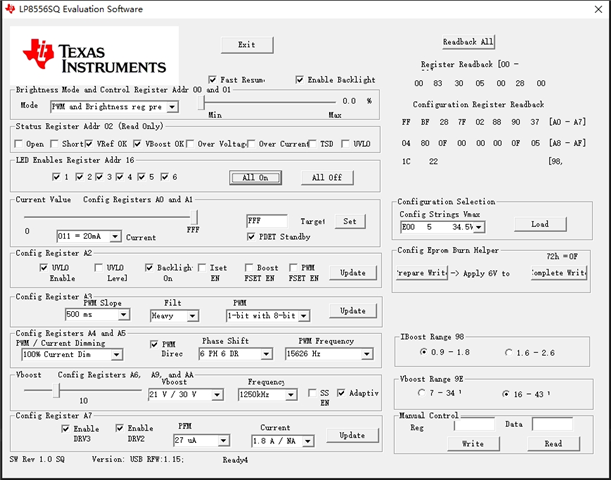611x480 pixels.
Task: Open the PWM Slope 500 ms dropdown
Action: click(97, 315)
